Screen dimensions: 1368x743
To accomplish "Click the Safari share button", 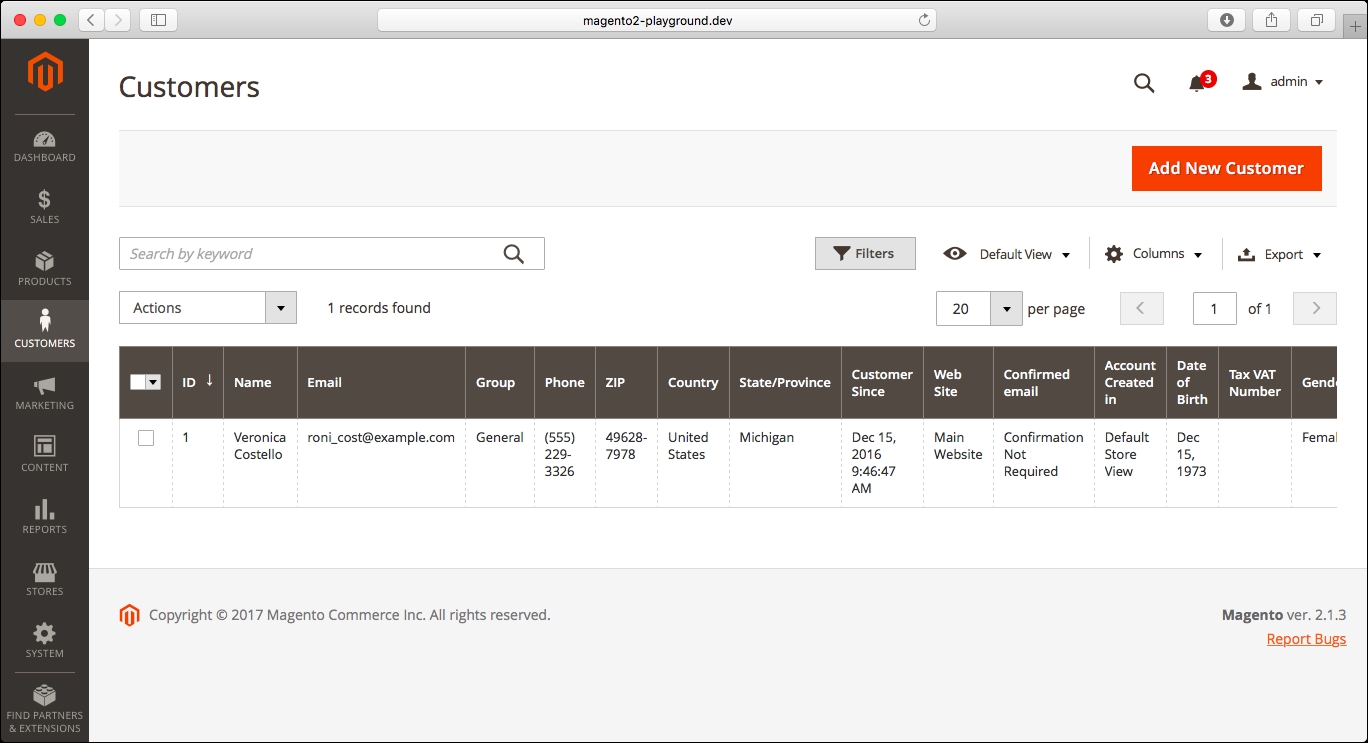I will click(1272, 20).
